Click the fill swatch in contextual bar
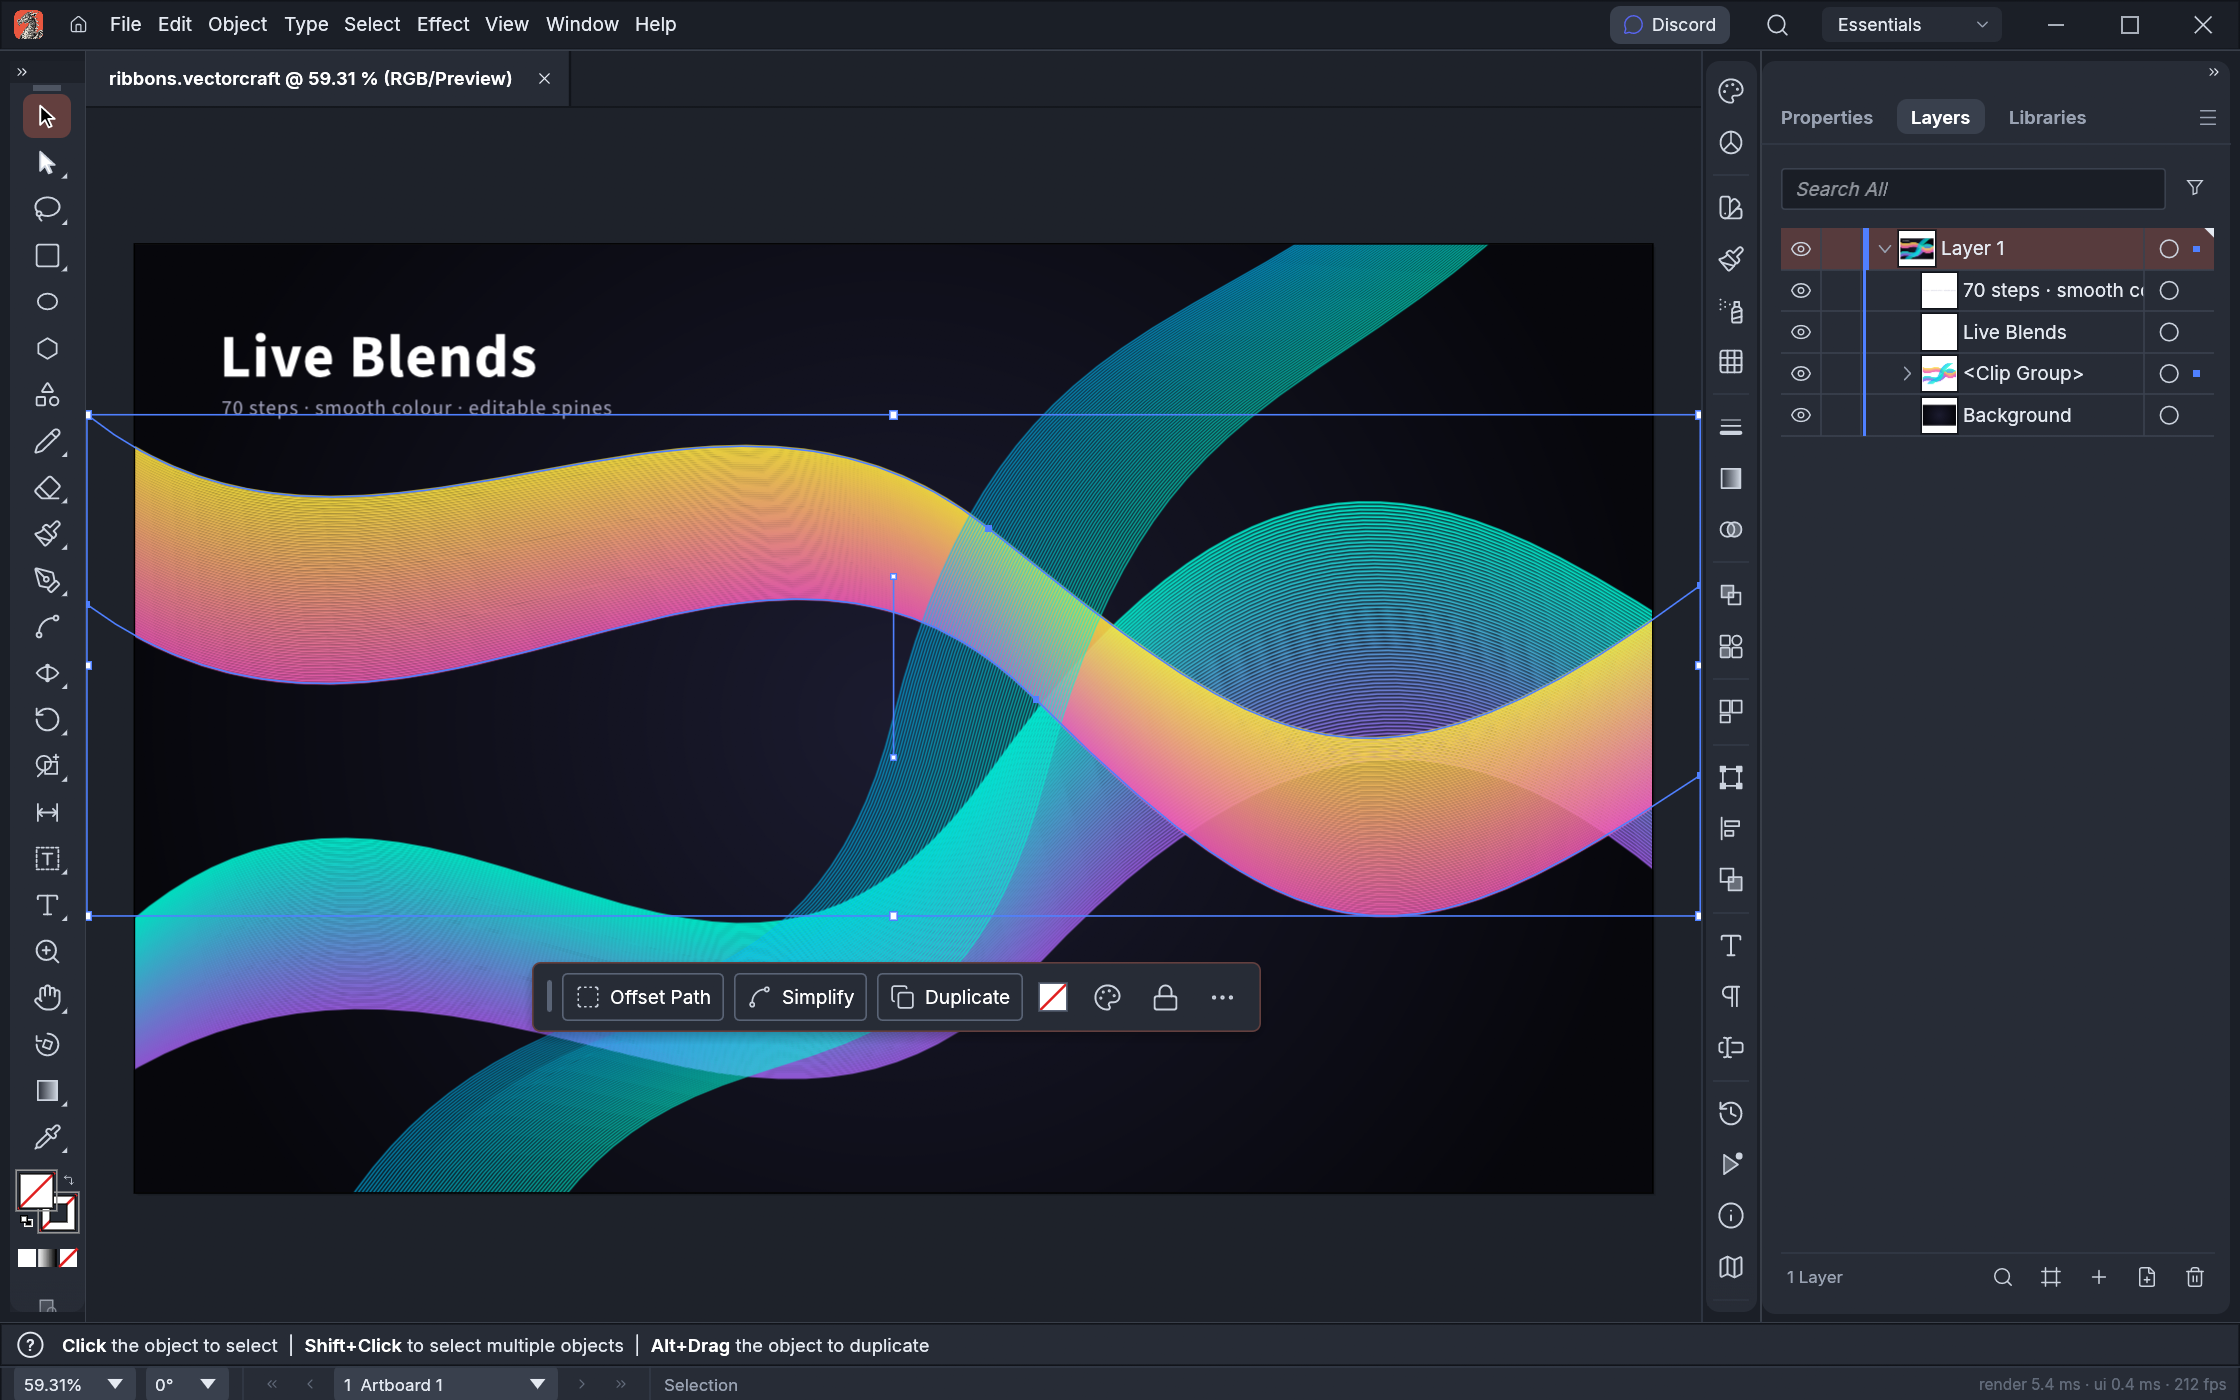Image resolution: width=2240 pixels, height=1400 pixels. (1053, 997)
